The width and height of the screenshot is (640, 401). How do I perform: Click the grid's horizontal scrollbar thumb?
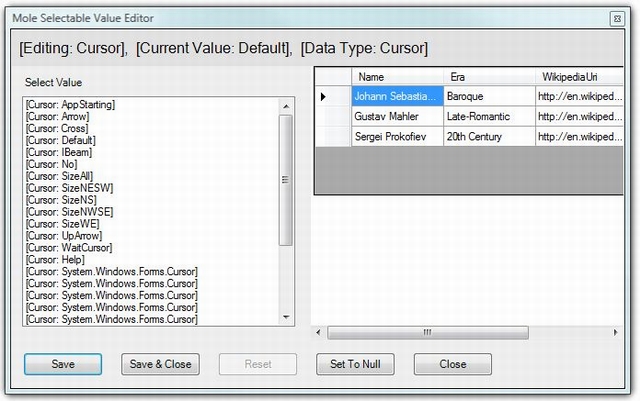[428, 332]
